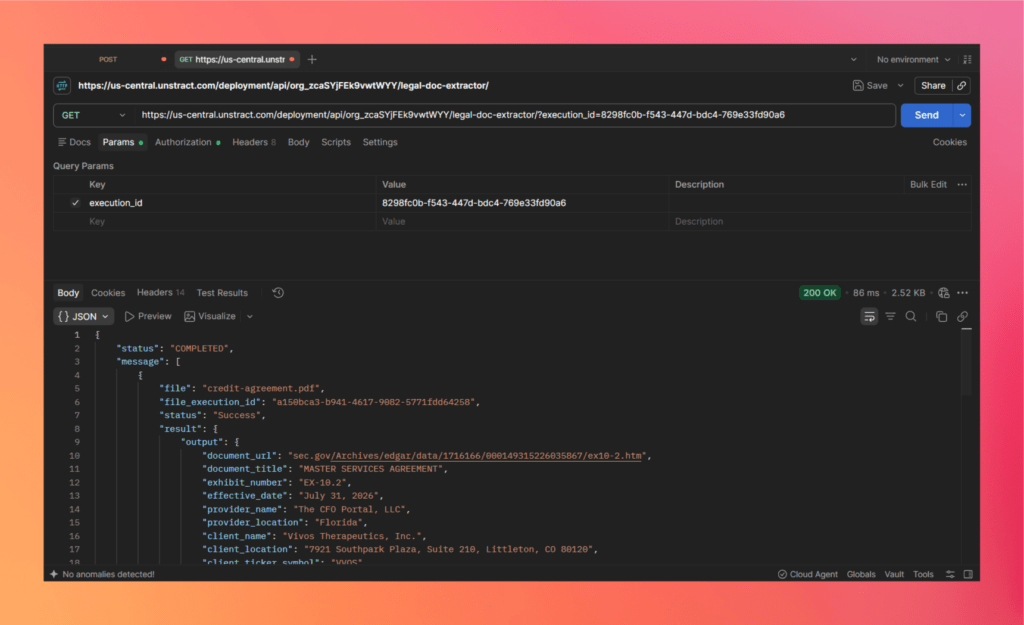
Task: Expand the No environment selector
Action: [914, 59]
